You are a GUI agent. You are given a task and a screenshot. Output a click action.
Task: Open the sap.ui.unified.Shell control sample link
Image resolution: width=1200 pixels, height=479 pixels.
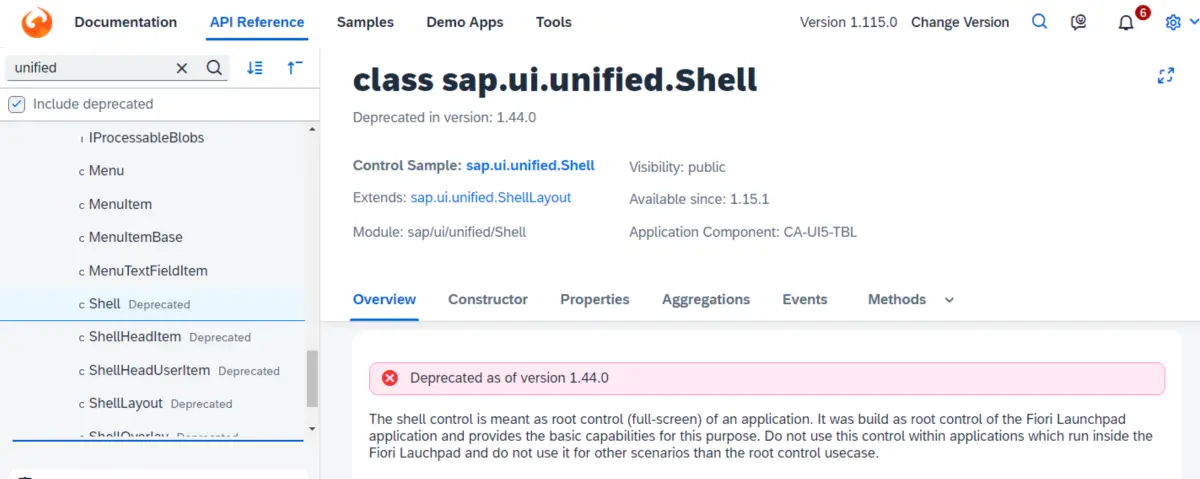click(x=530, y=165)
